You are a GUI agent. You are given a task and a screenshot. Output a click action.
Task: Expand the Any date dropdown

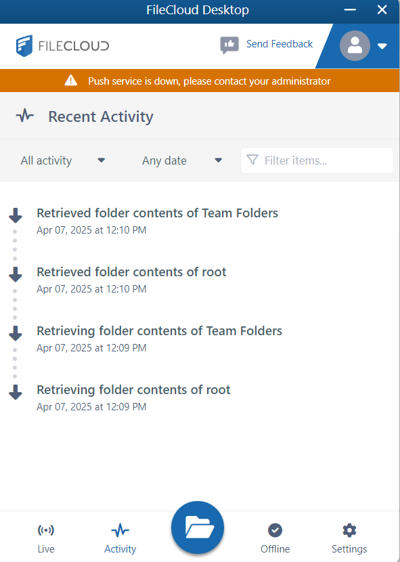pos(182,161)
